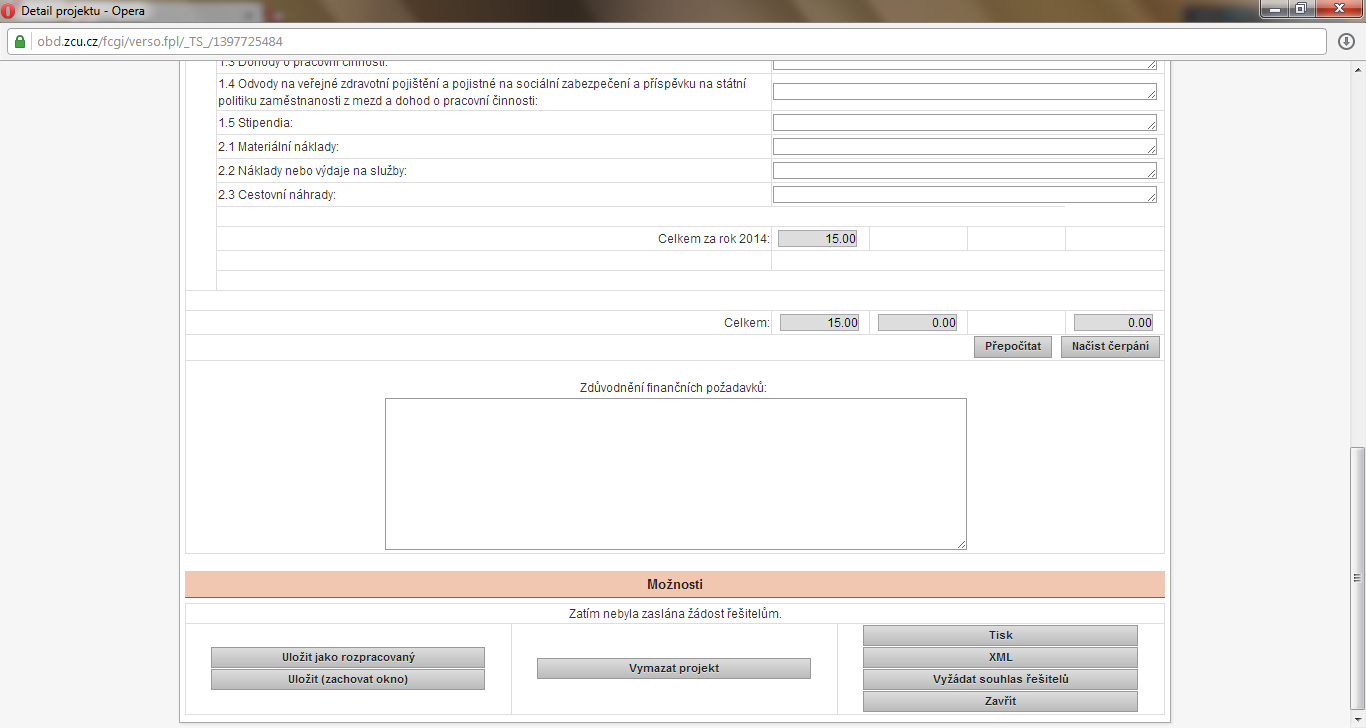1366x728 pixels.
Task: Click resize grip of Zdůvodnění textarea
Action: click(961, 544)
